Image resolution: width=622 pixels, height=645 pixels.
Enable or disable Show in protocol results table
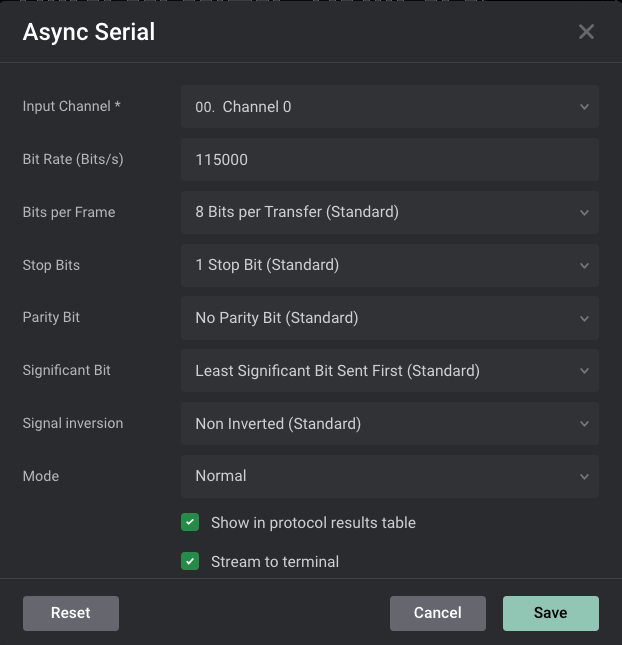tap(190, 522)
